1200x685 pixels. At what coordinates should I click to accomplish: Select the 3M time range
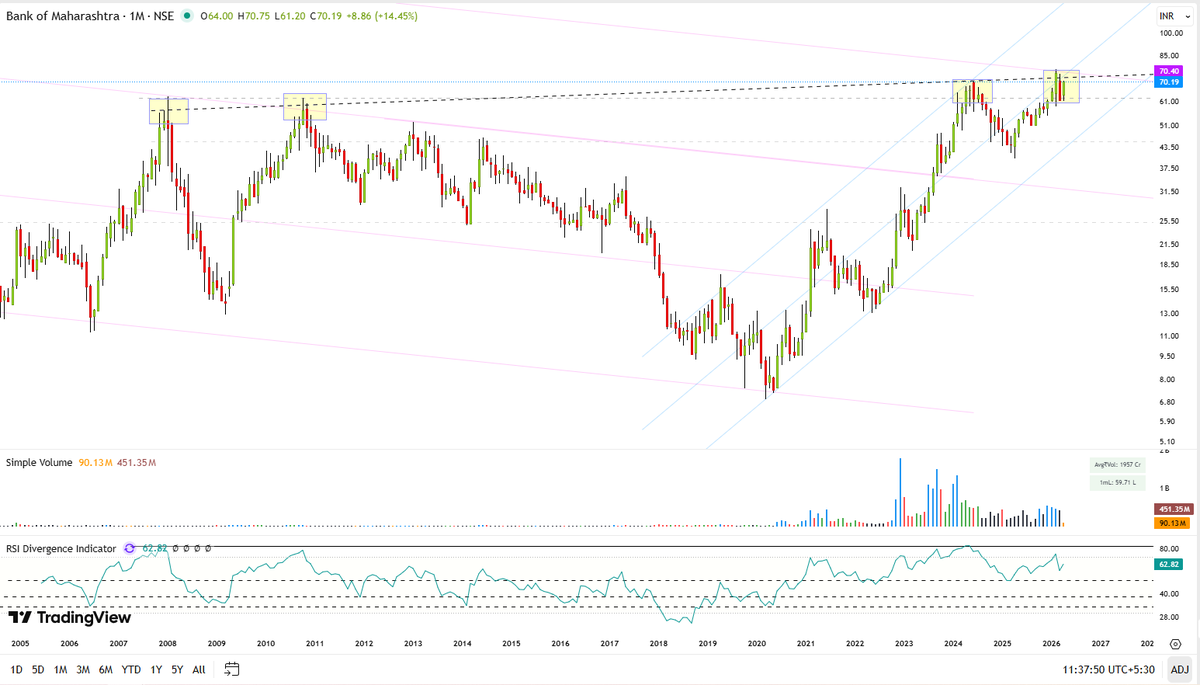pos(83,669)
